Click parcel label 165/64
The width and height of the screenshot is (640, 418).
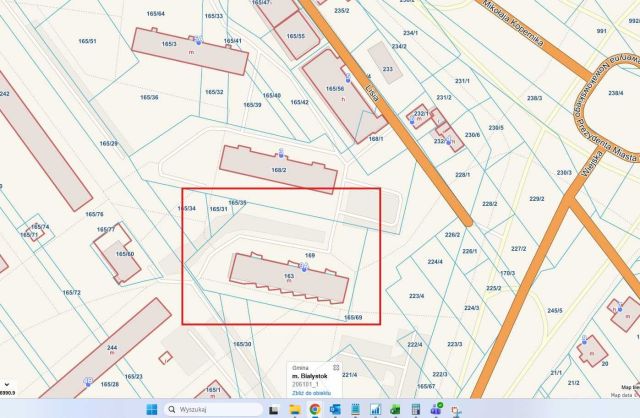[156, 14]
